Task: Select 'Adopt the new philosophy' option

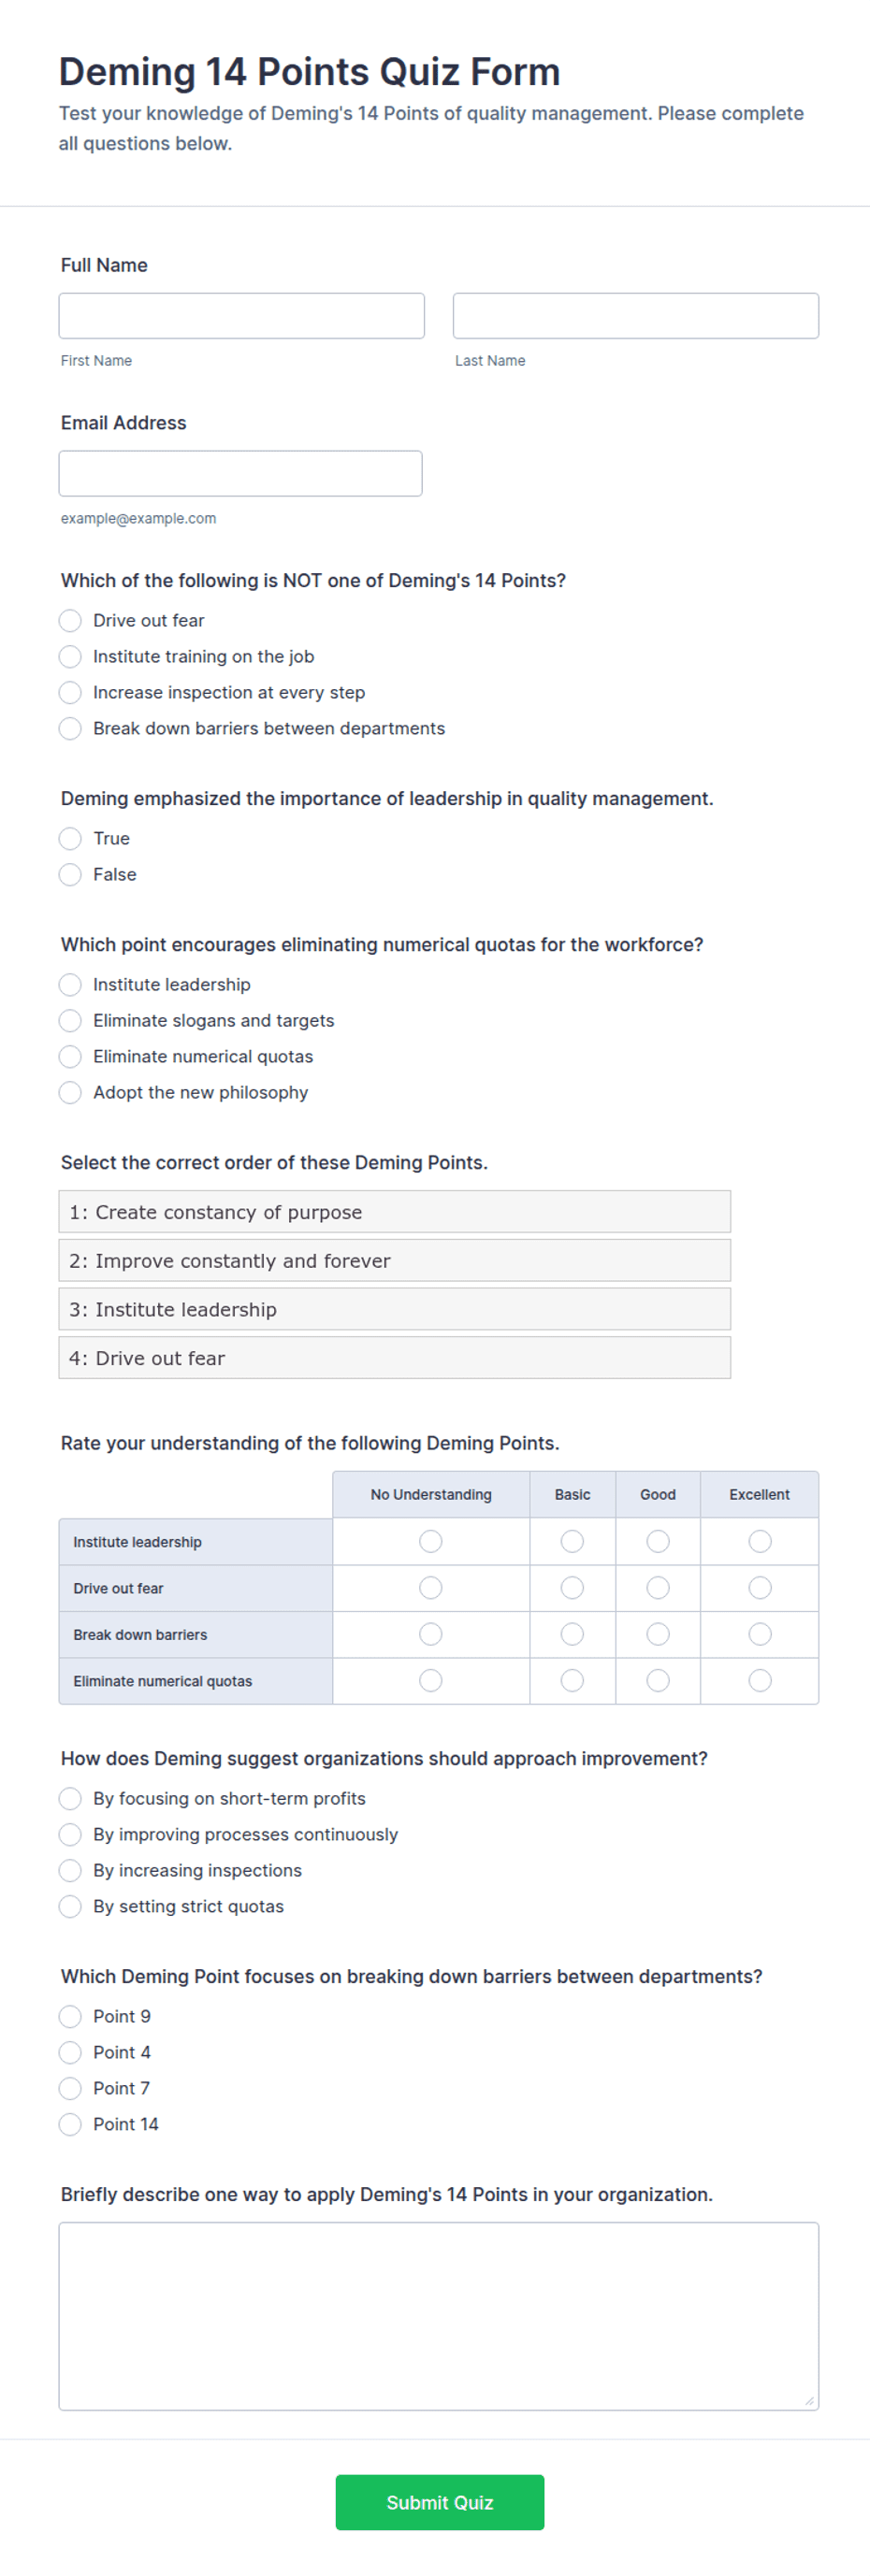Action: (70, 1092)
